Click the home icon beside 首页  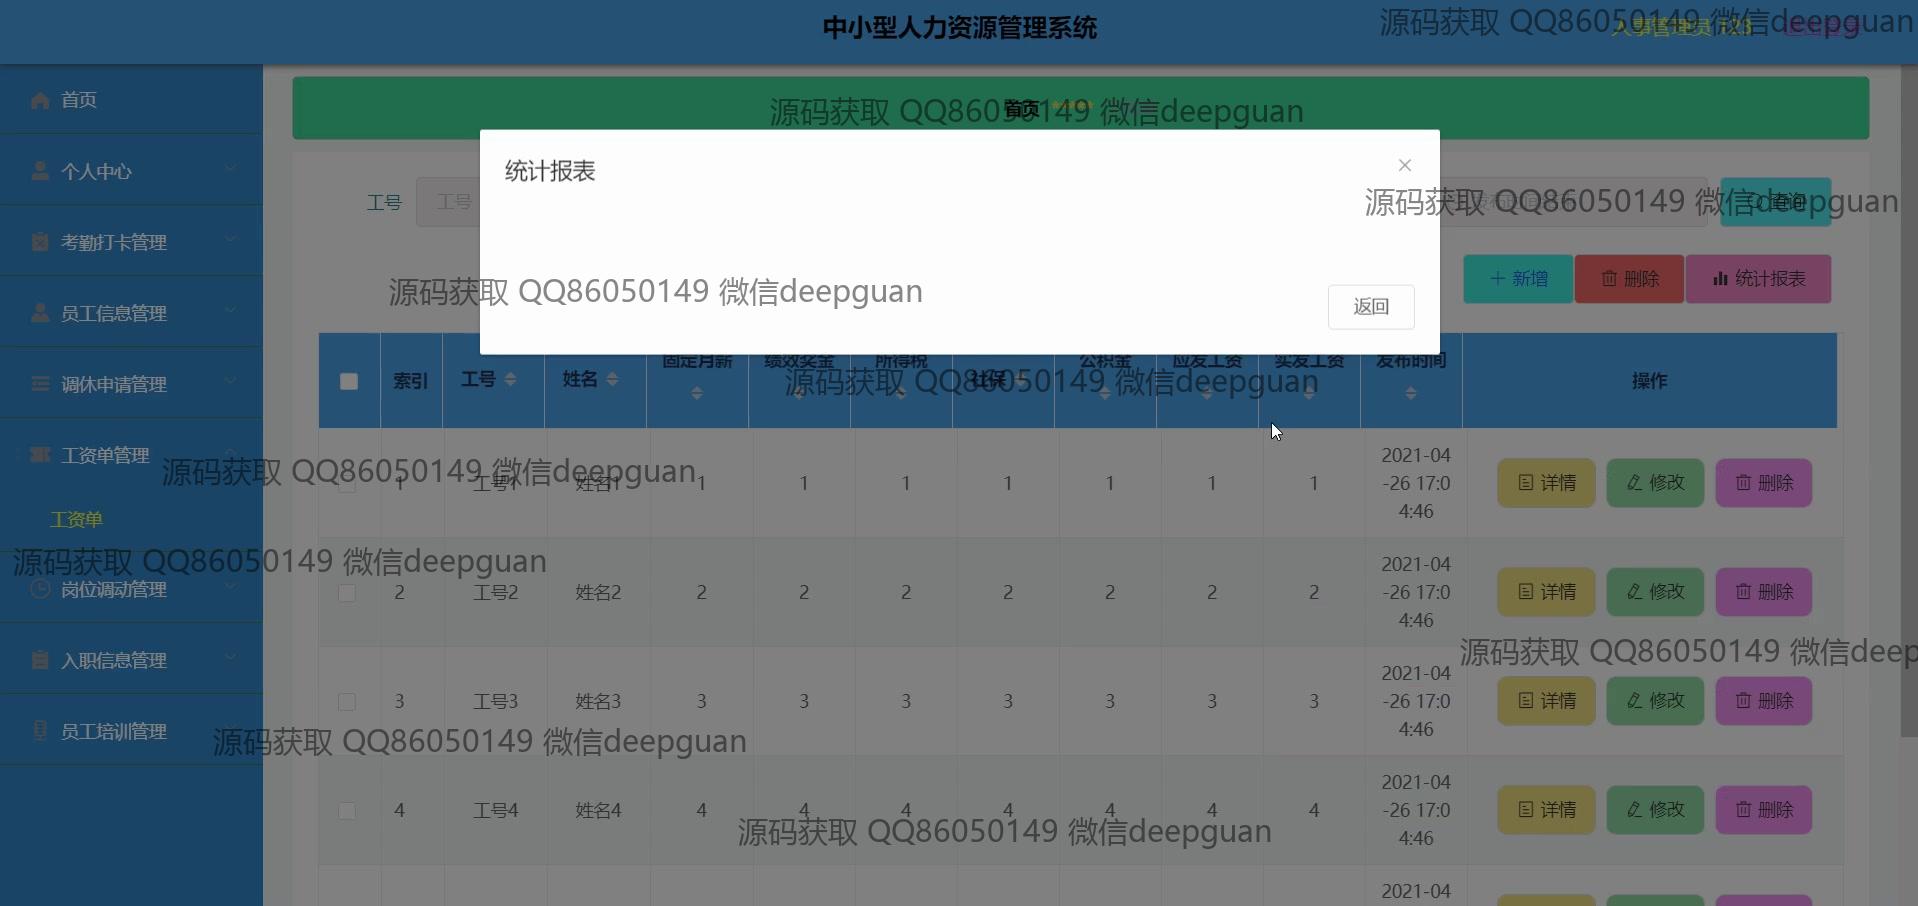pos(40,100)
